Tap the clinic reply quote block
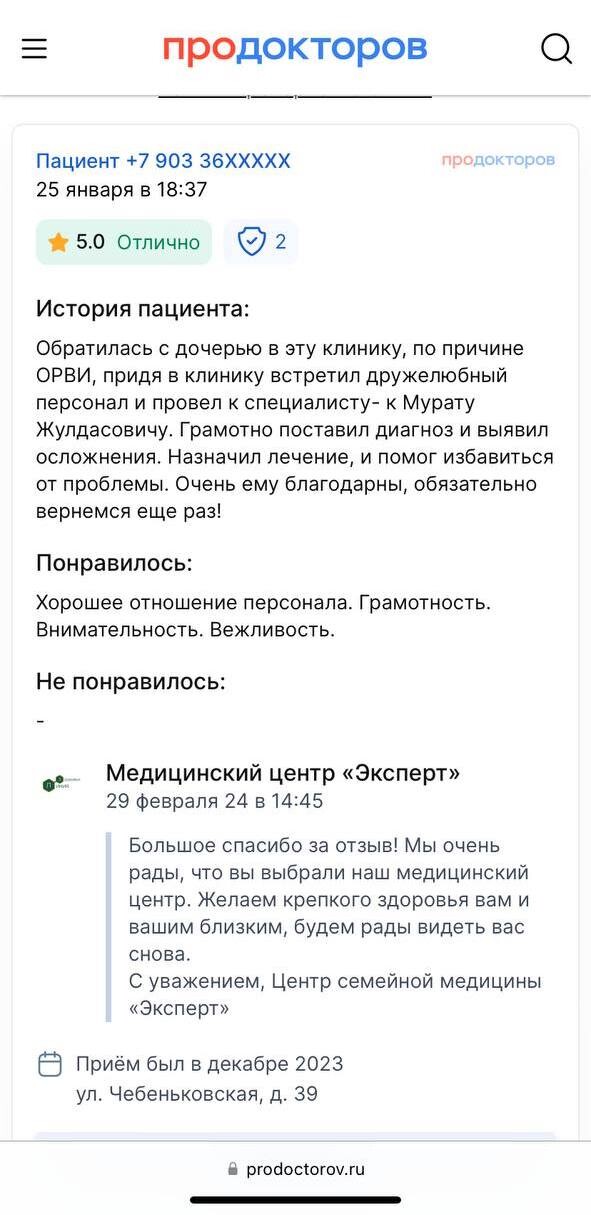Viewport: 591px width, 1215px height. pos(330,926)
